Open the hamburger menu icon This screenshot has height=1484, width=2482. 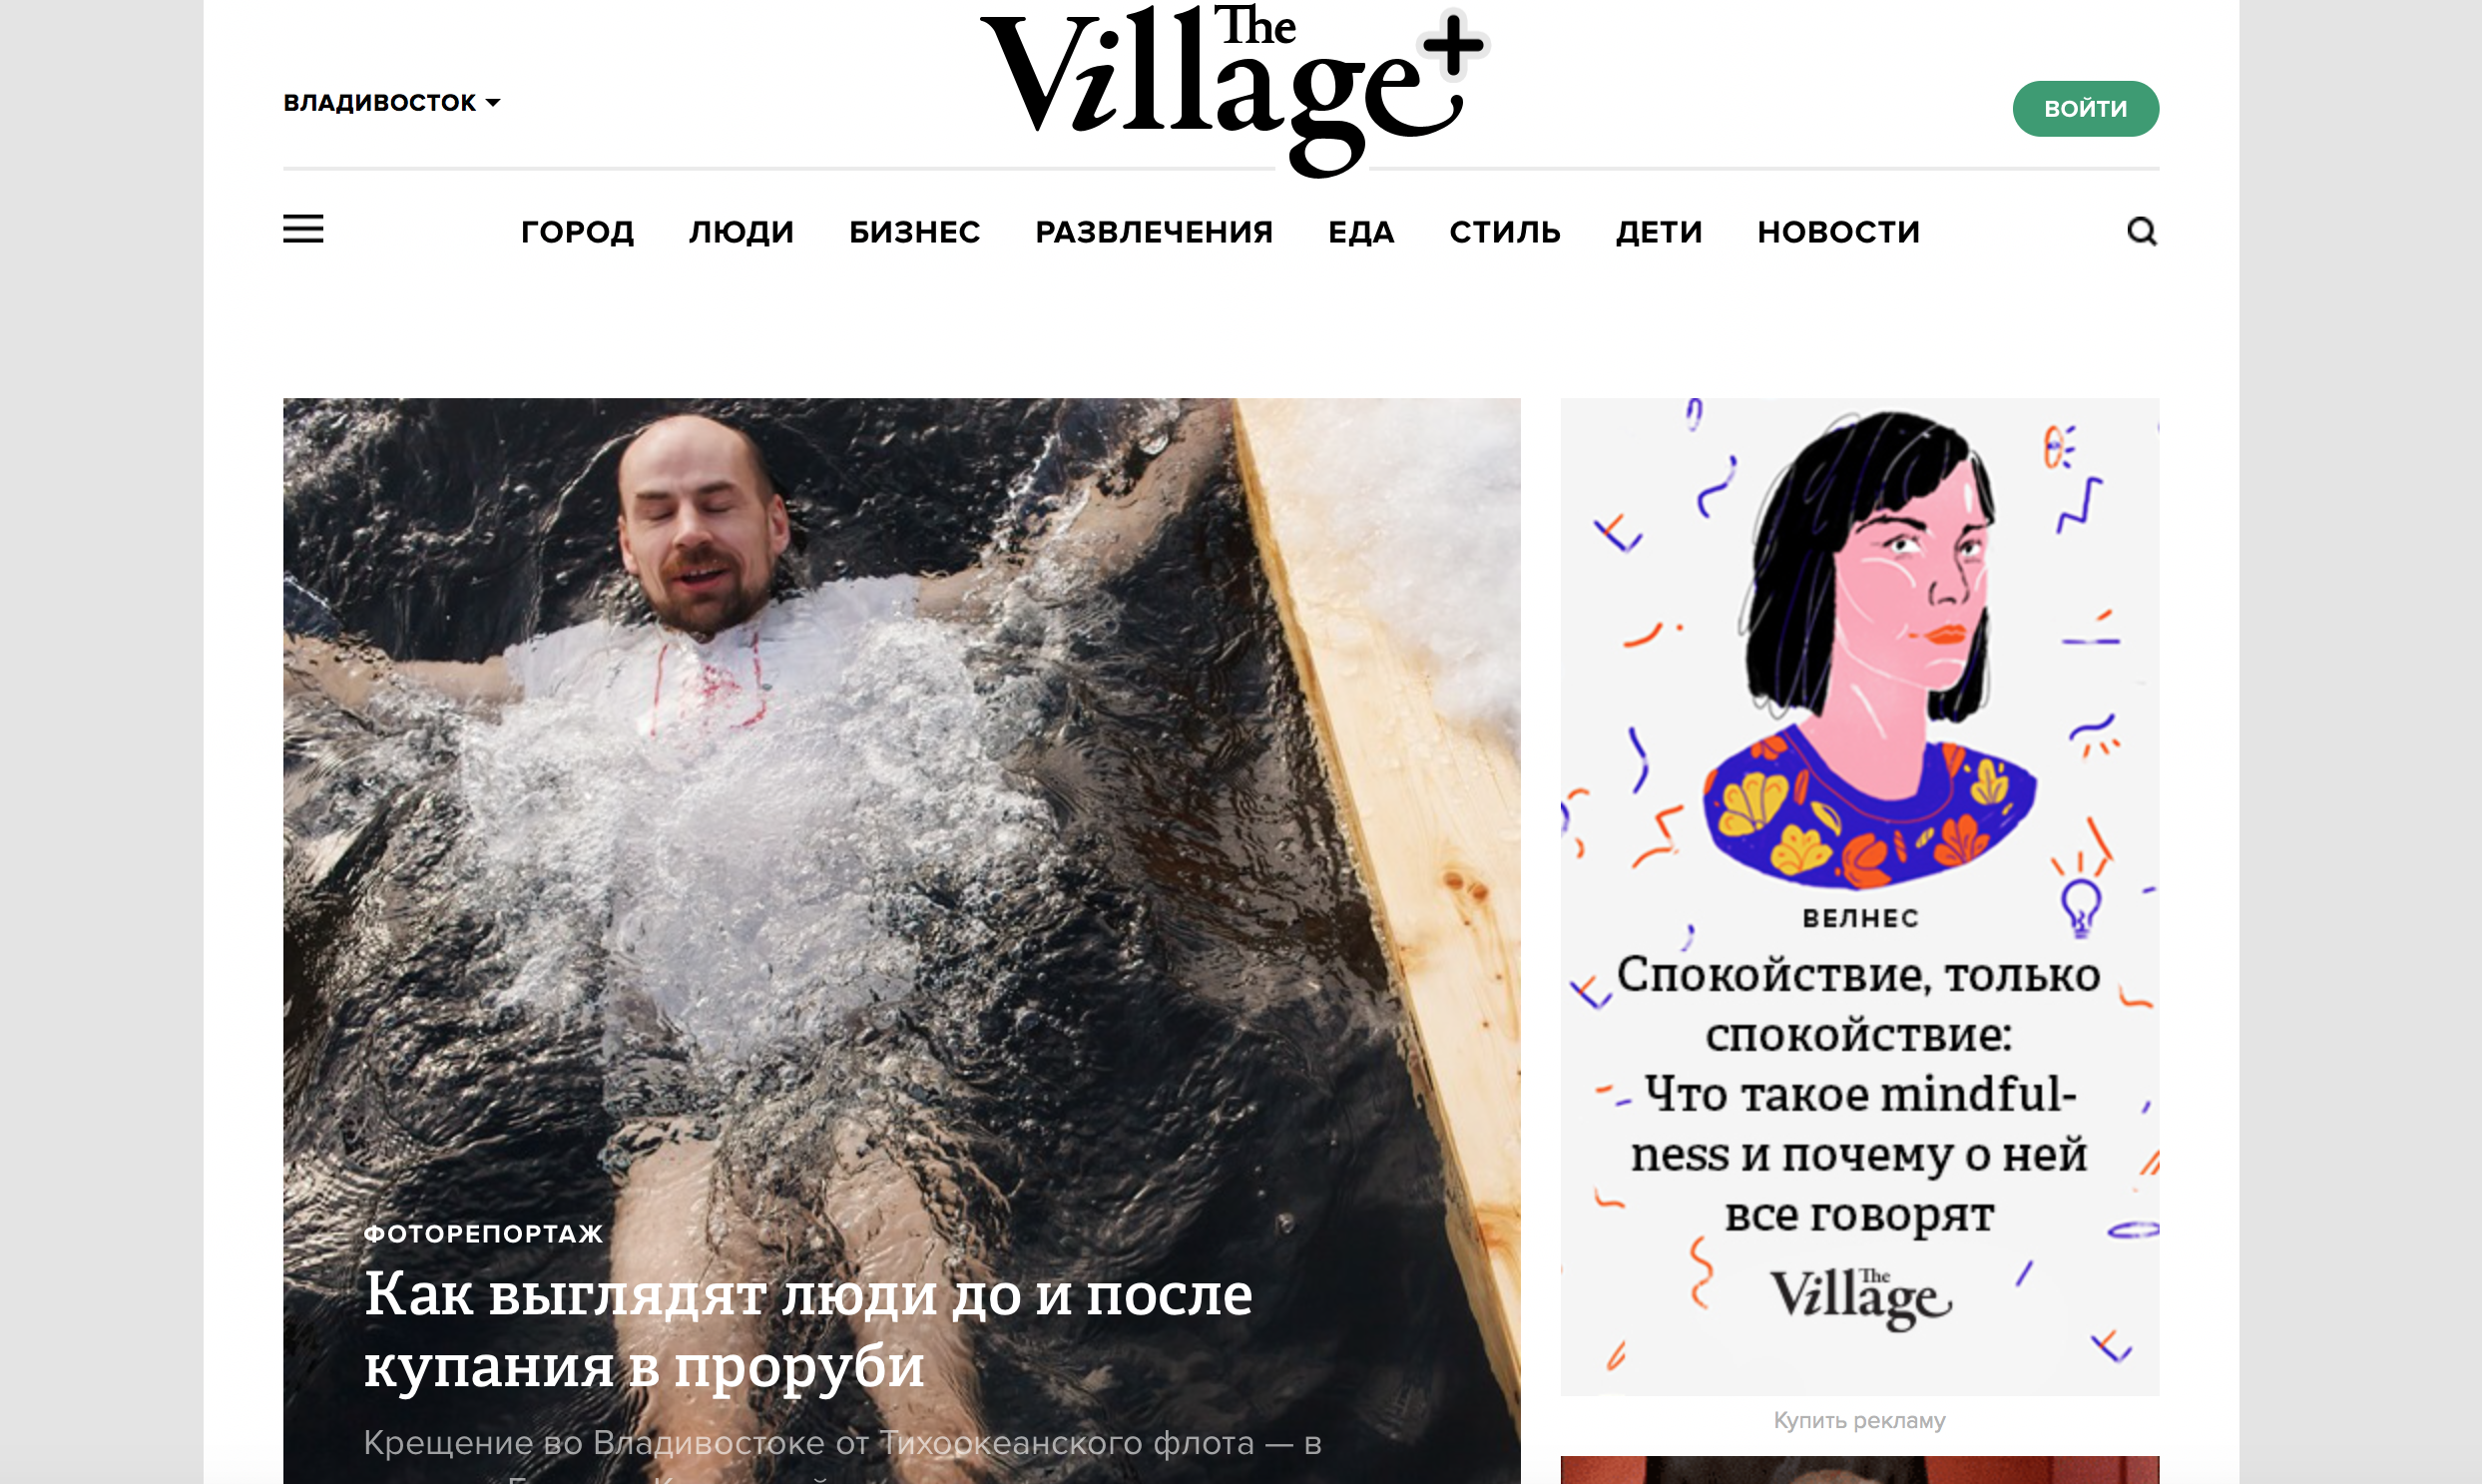pos(303,229)
